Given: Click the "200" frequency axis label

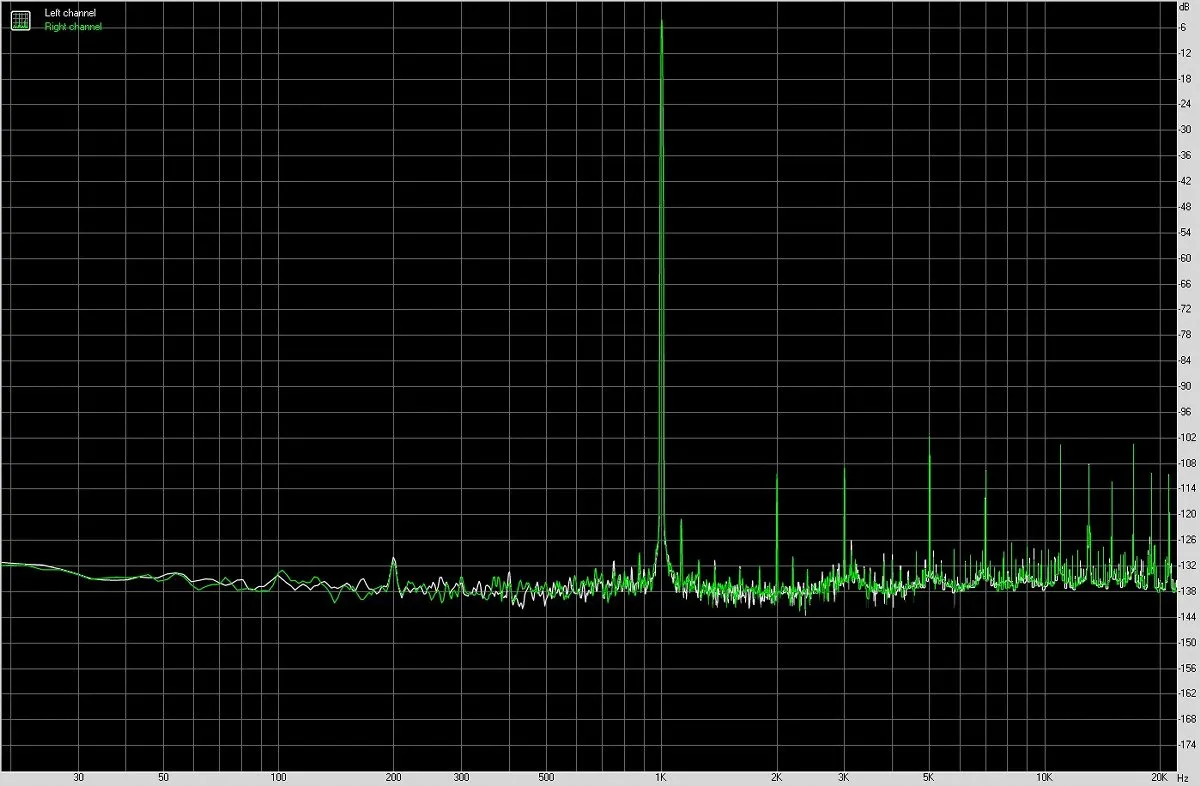Looking at the screenshot, I should click(393, 777).
